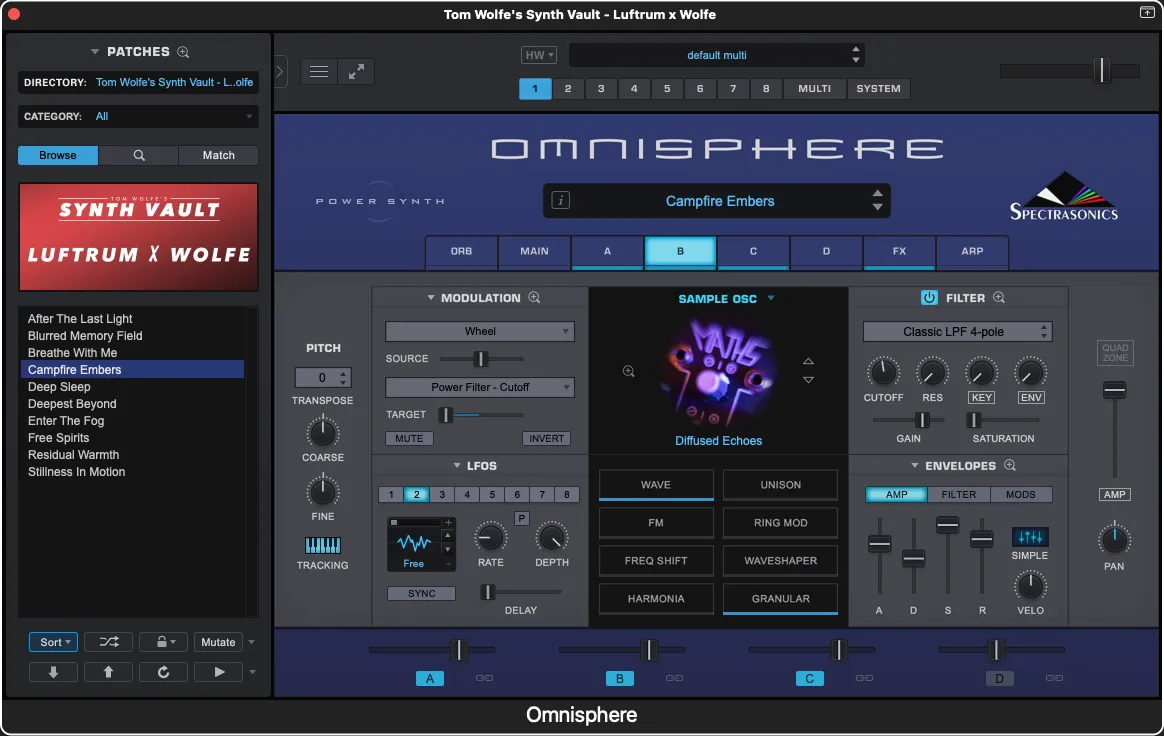The image size is (1164, 736).
Task: Collapse the LFOs section triangle
Action: (457, 466)
